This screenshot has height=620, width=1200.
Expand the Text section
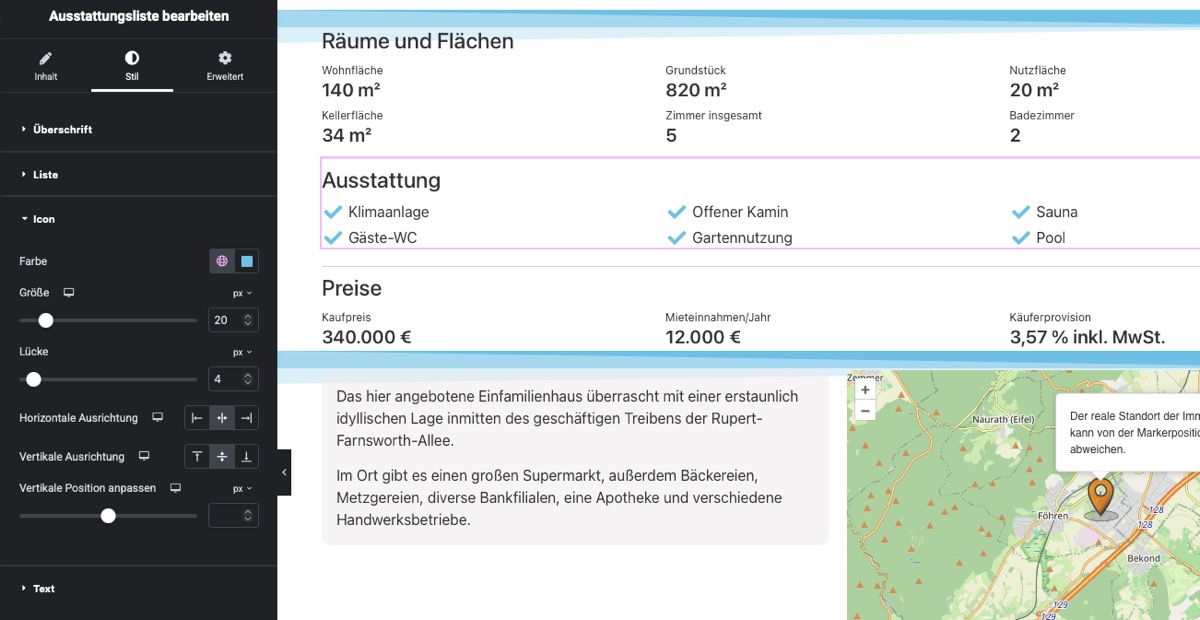coord(138,588)
